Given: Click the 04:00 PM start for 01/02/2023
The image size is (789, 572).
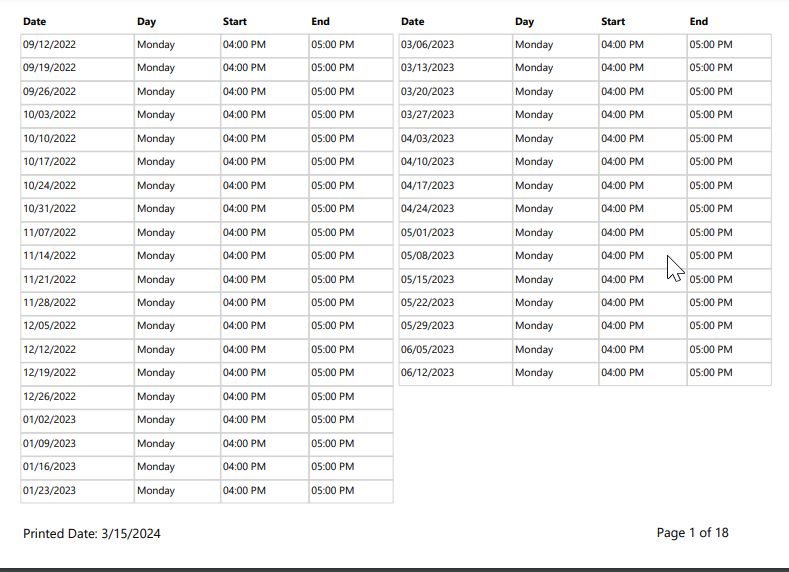Looking at the screenshot, I should (x=264, y=420).
